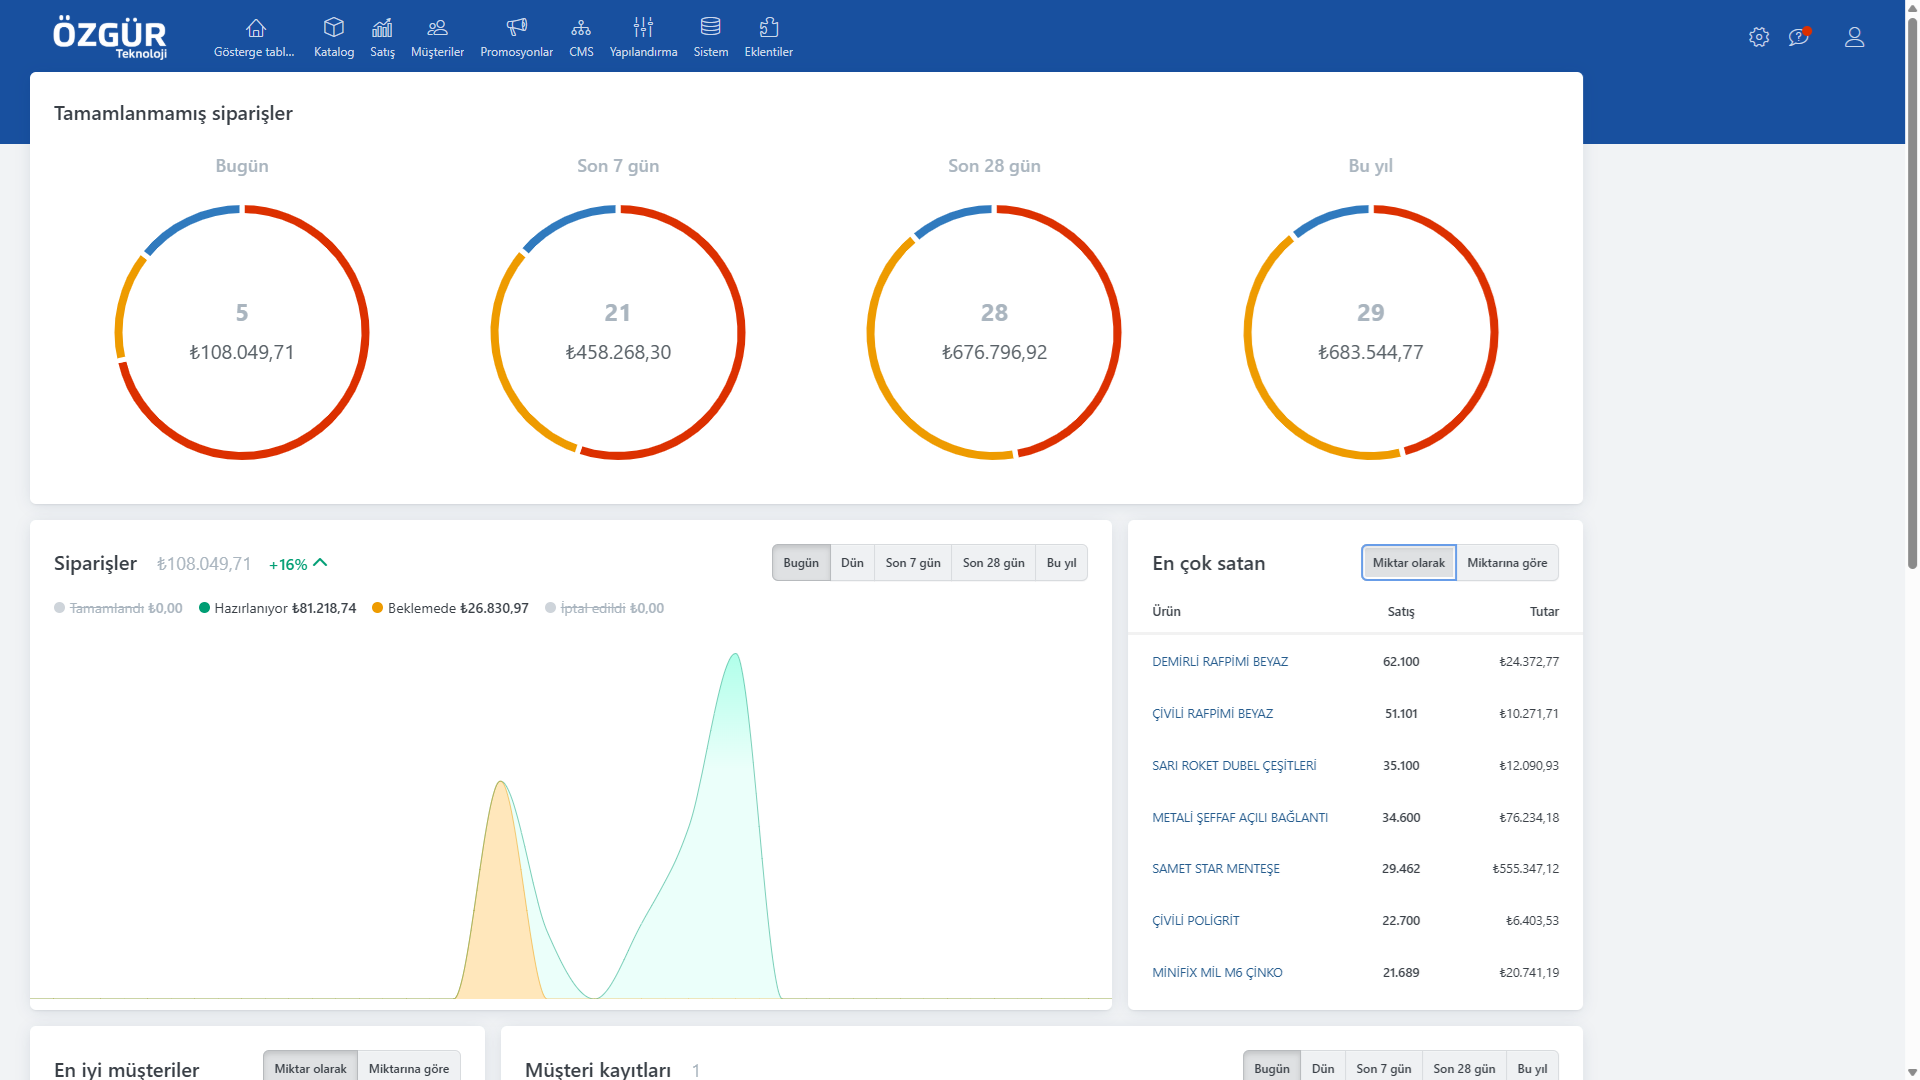
Task: Toggle Tamamlandı series in orders chart
Action: click(x=118, y=608)
